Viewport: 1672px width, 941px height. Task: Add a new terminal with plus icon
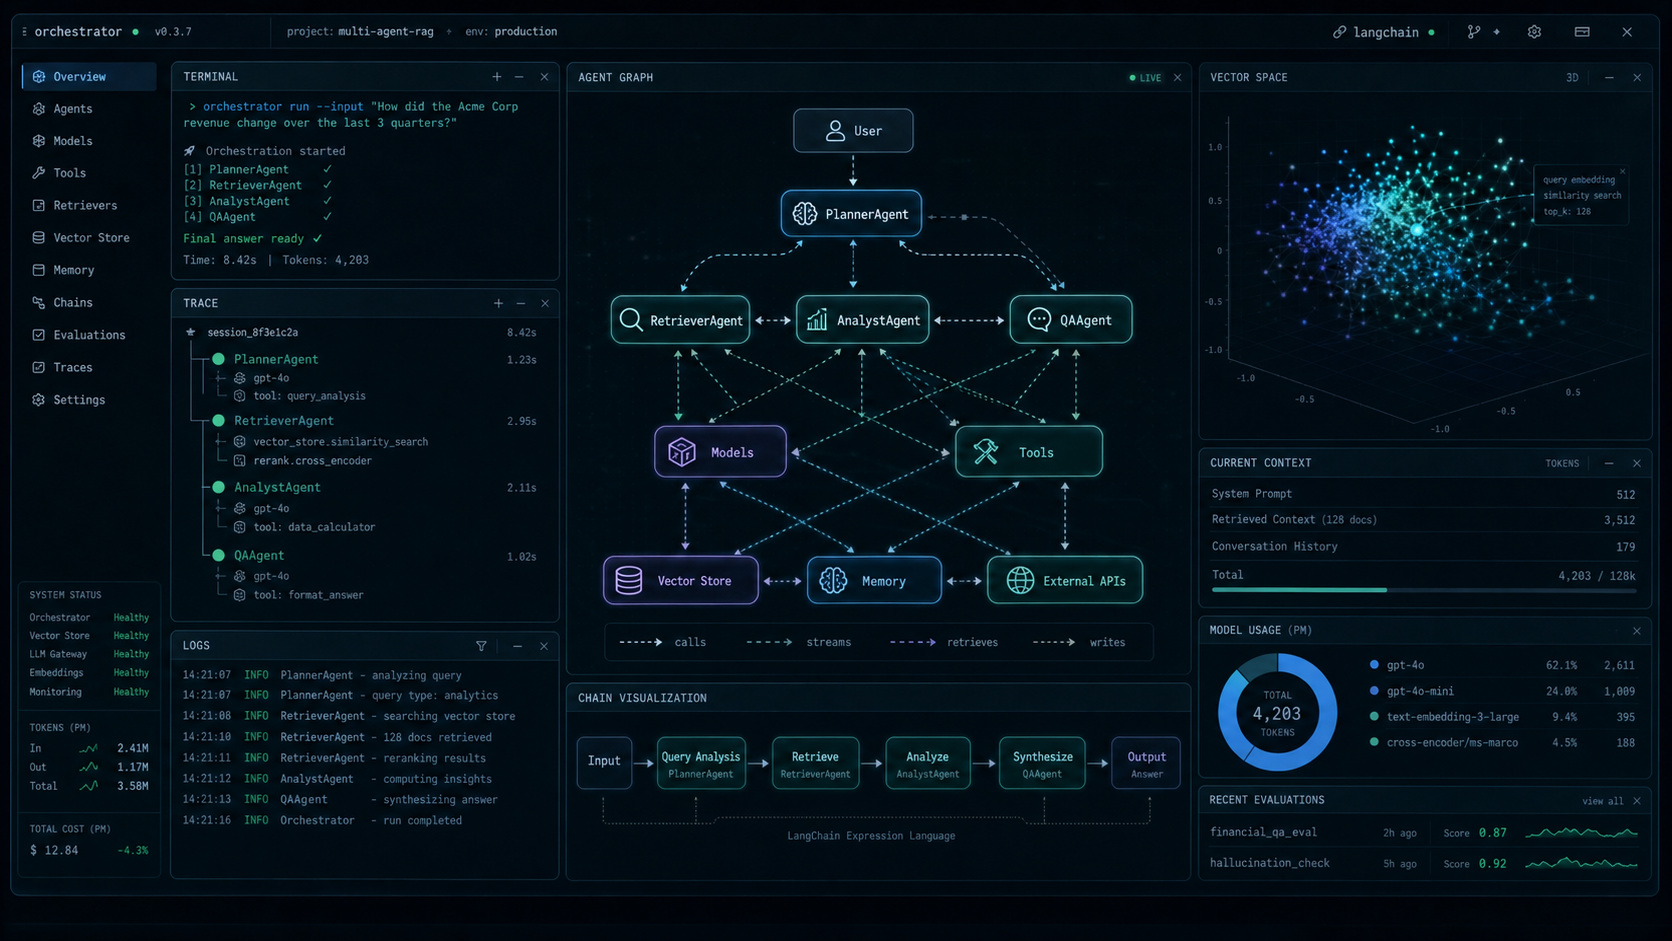pos(497,77)
